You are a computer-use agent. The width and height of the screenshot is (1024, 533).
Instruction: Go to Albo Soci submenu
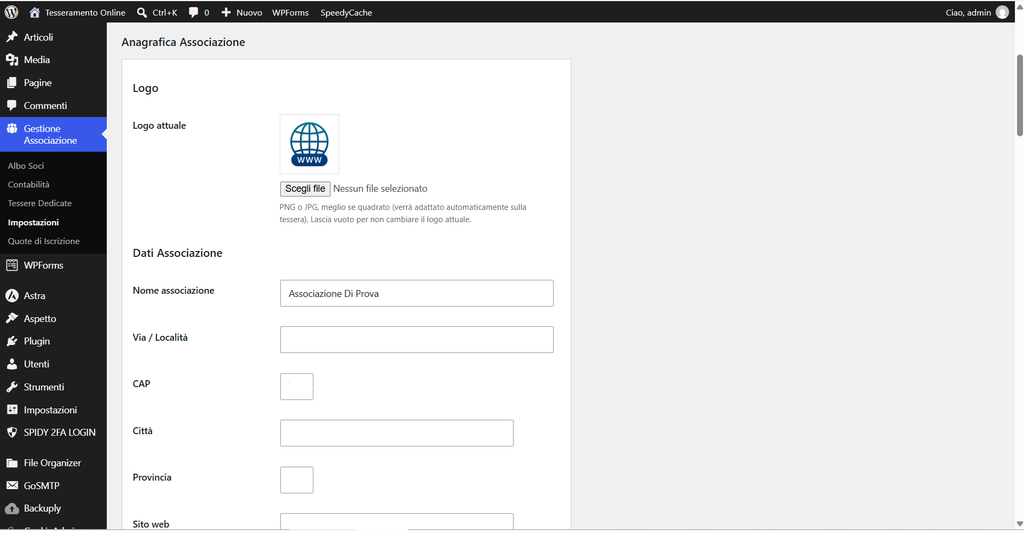point(26,166)
